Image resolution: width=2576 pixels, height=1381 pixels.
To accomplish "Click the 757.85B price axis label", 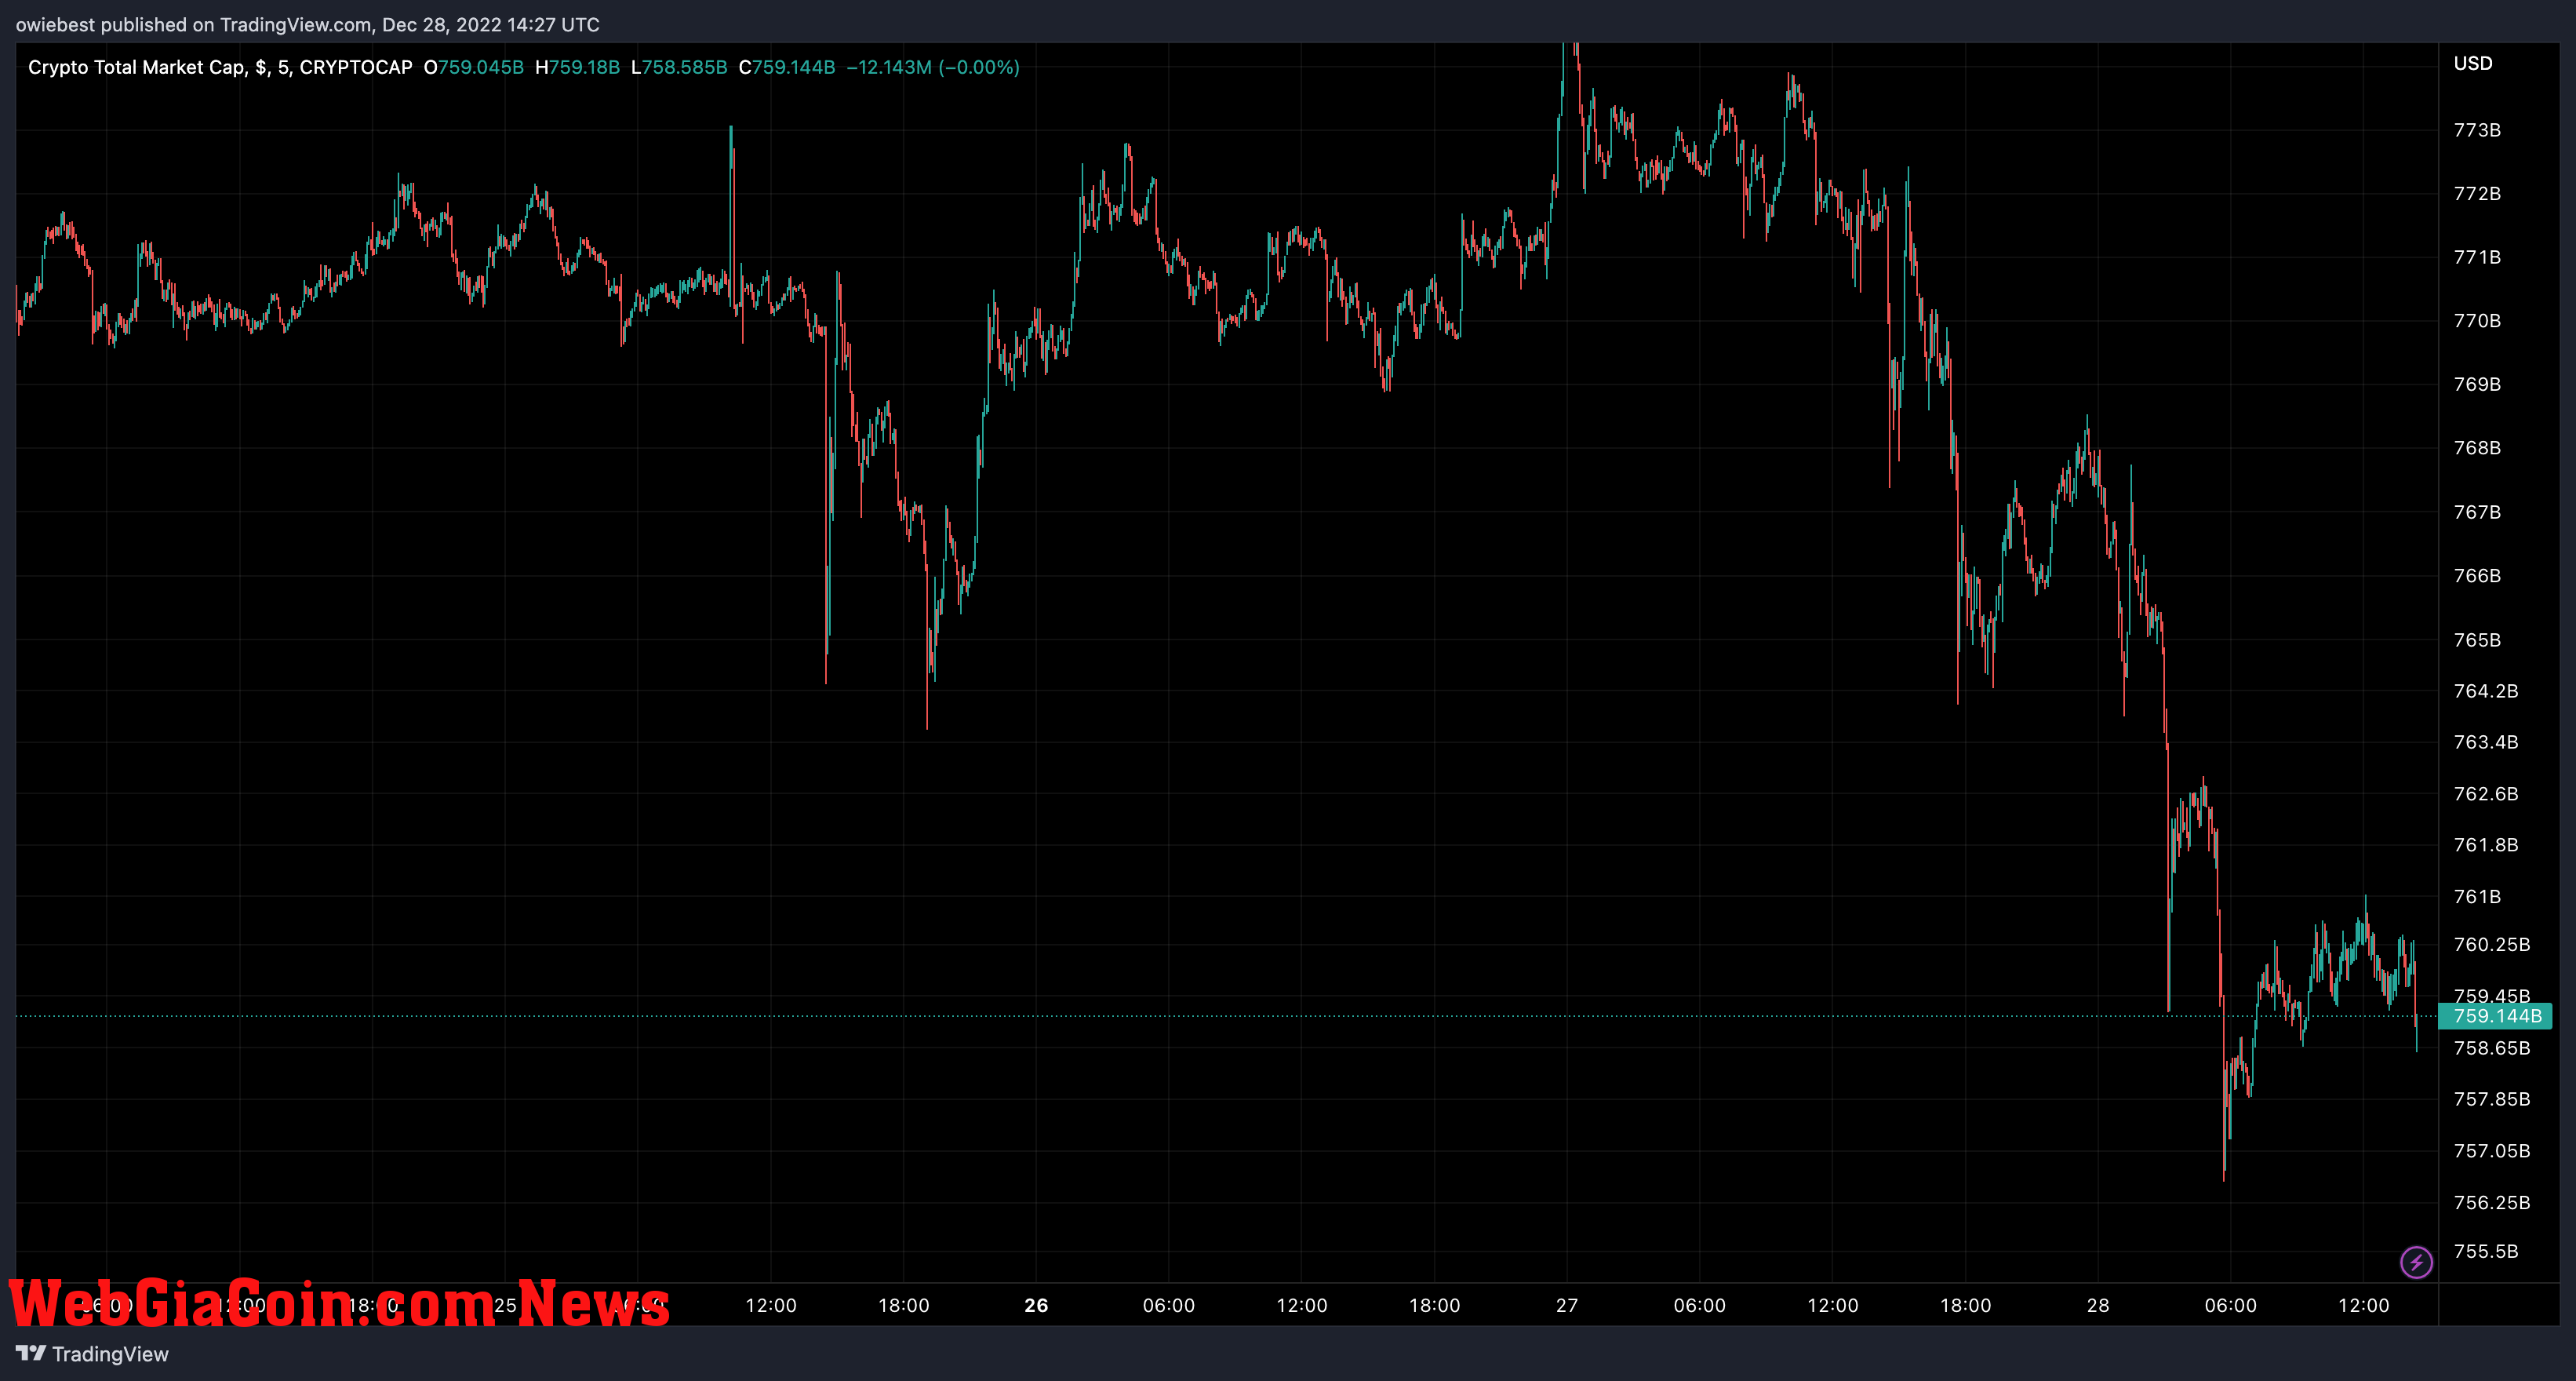I will (2492, 1099).
